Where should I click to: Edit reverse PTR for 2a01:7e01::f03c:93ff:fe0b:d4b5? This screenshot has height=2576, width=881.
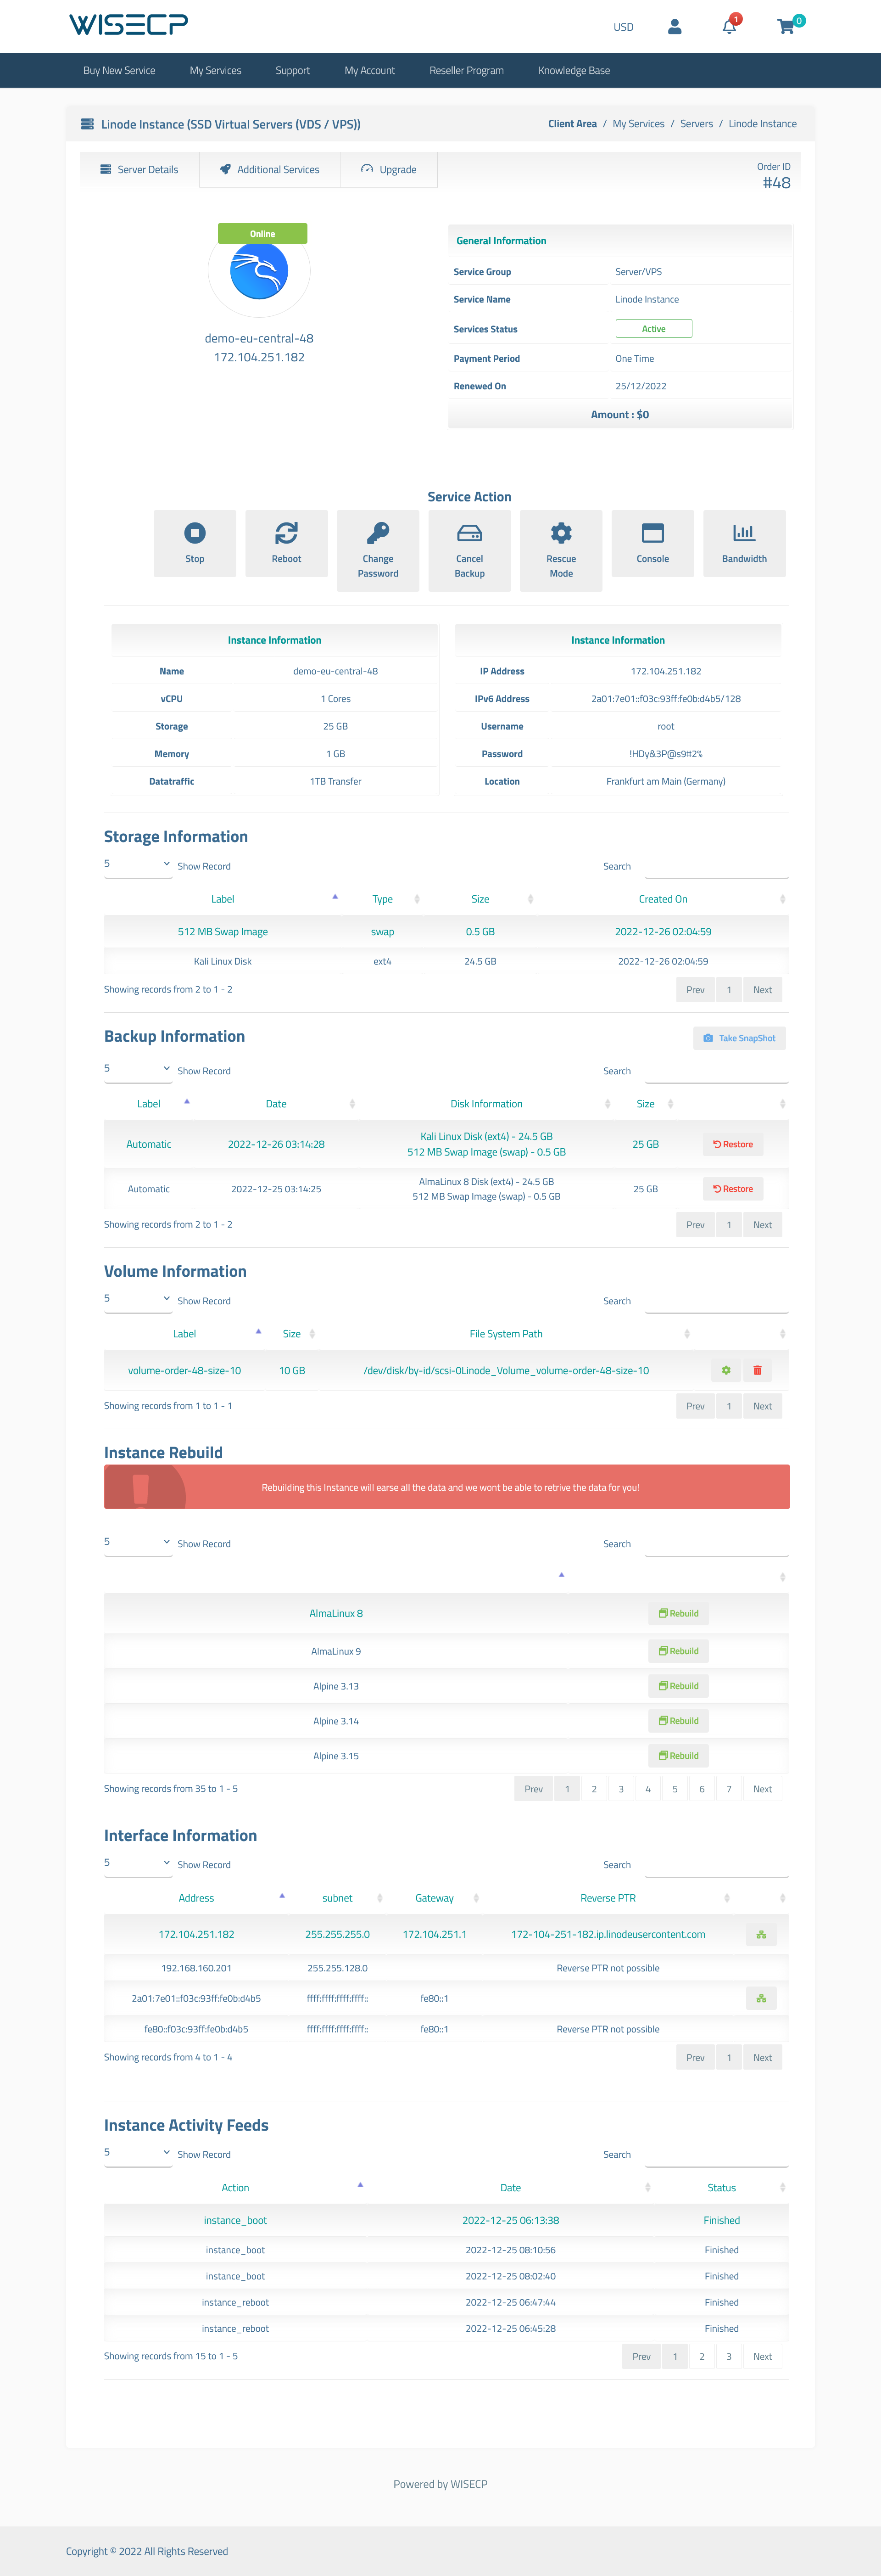tap(761, 1998)
